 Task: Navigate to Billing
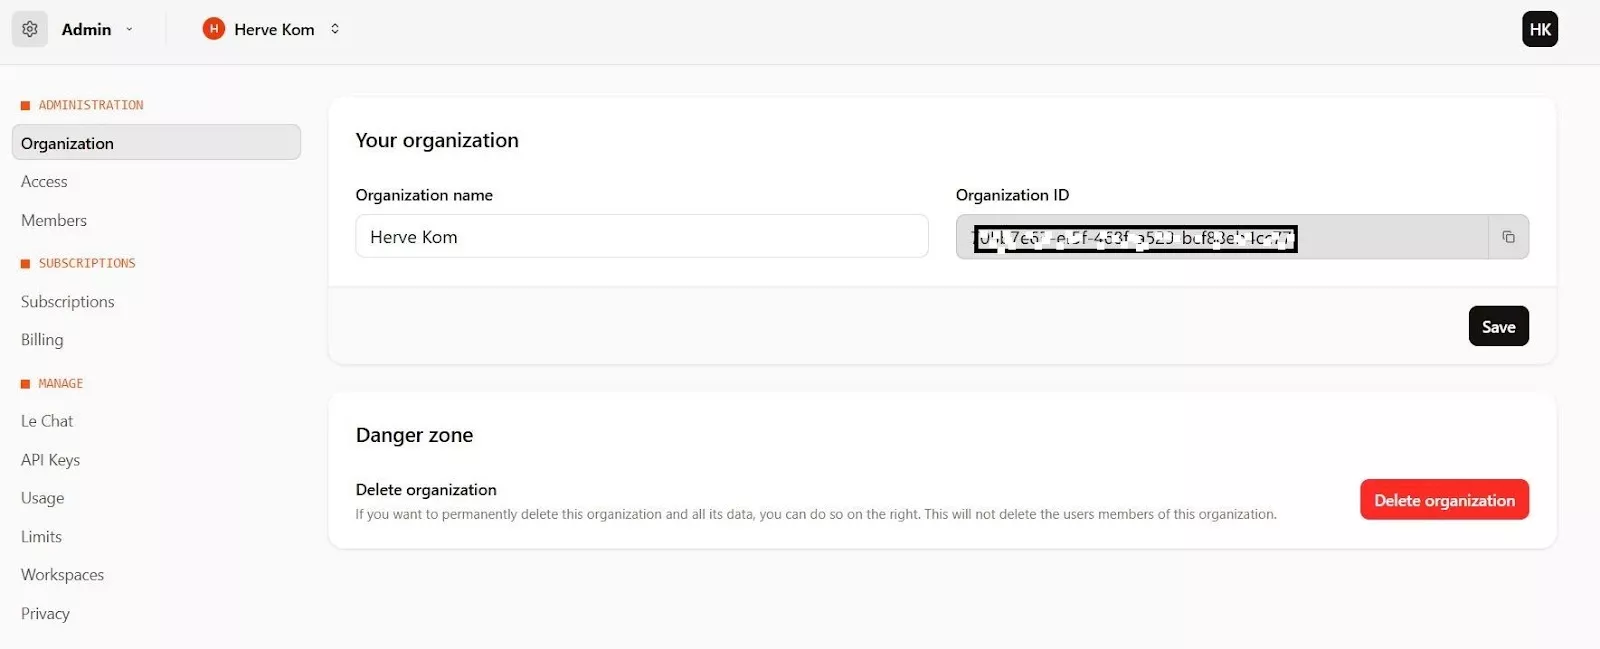coord(42,340)
